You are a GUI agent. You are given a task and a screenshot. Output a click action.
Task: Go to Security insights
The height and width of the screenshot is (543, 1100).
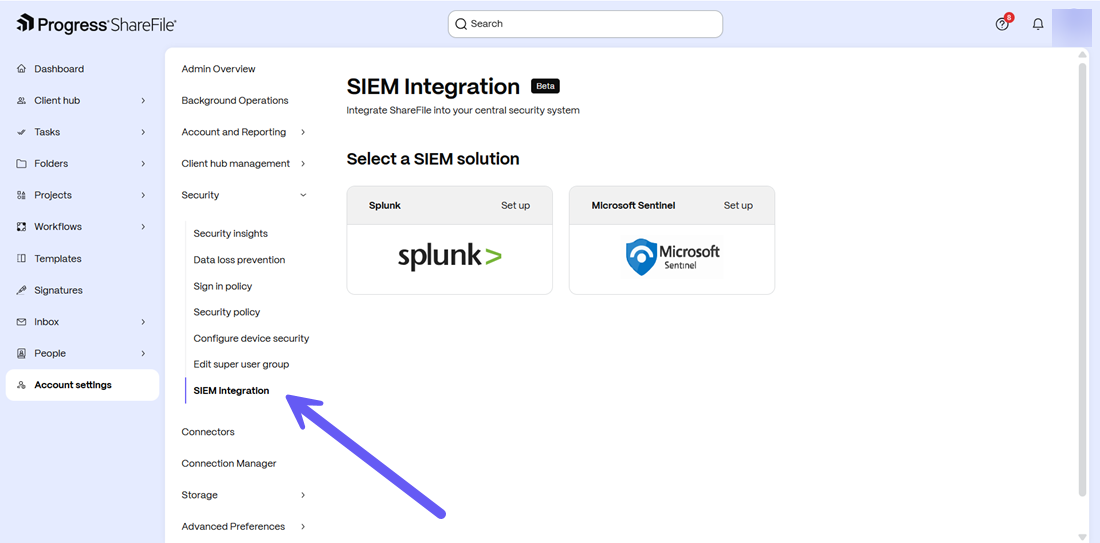point(231,234)
